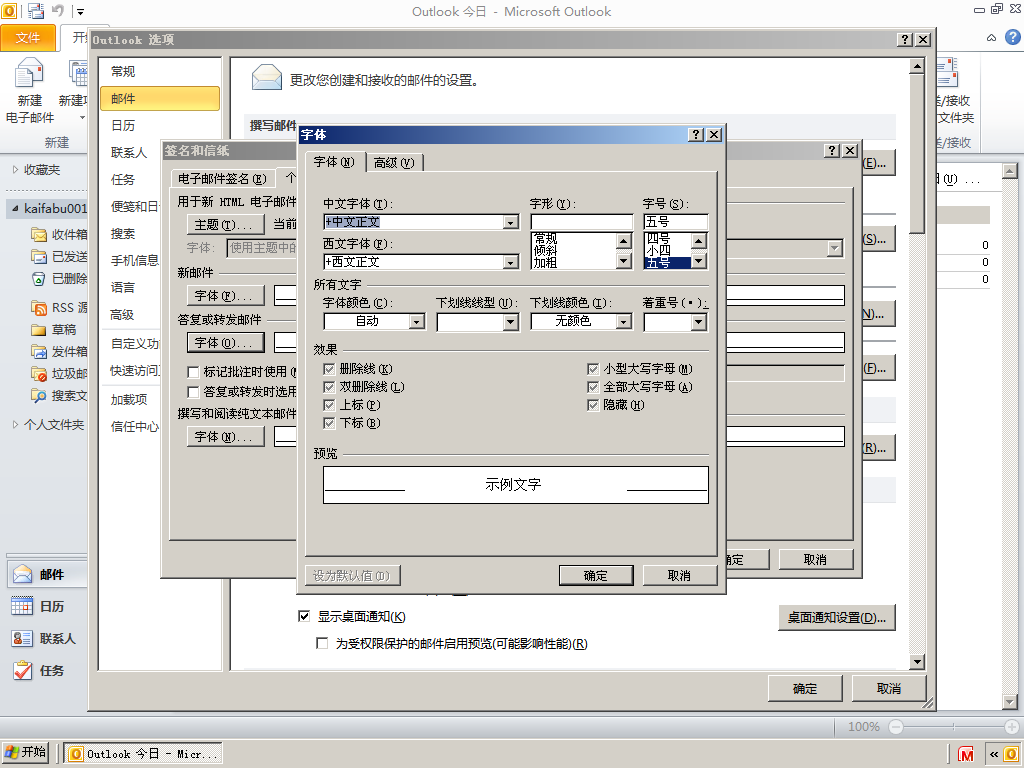
Task: Collapse the kaifabu001 account tree node
Action: (15, 208)
